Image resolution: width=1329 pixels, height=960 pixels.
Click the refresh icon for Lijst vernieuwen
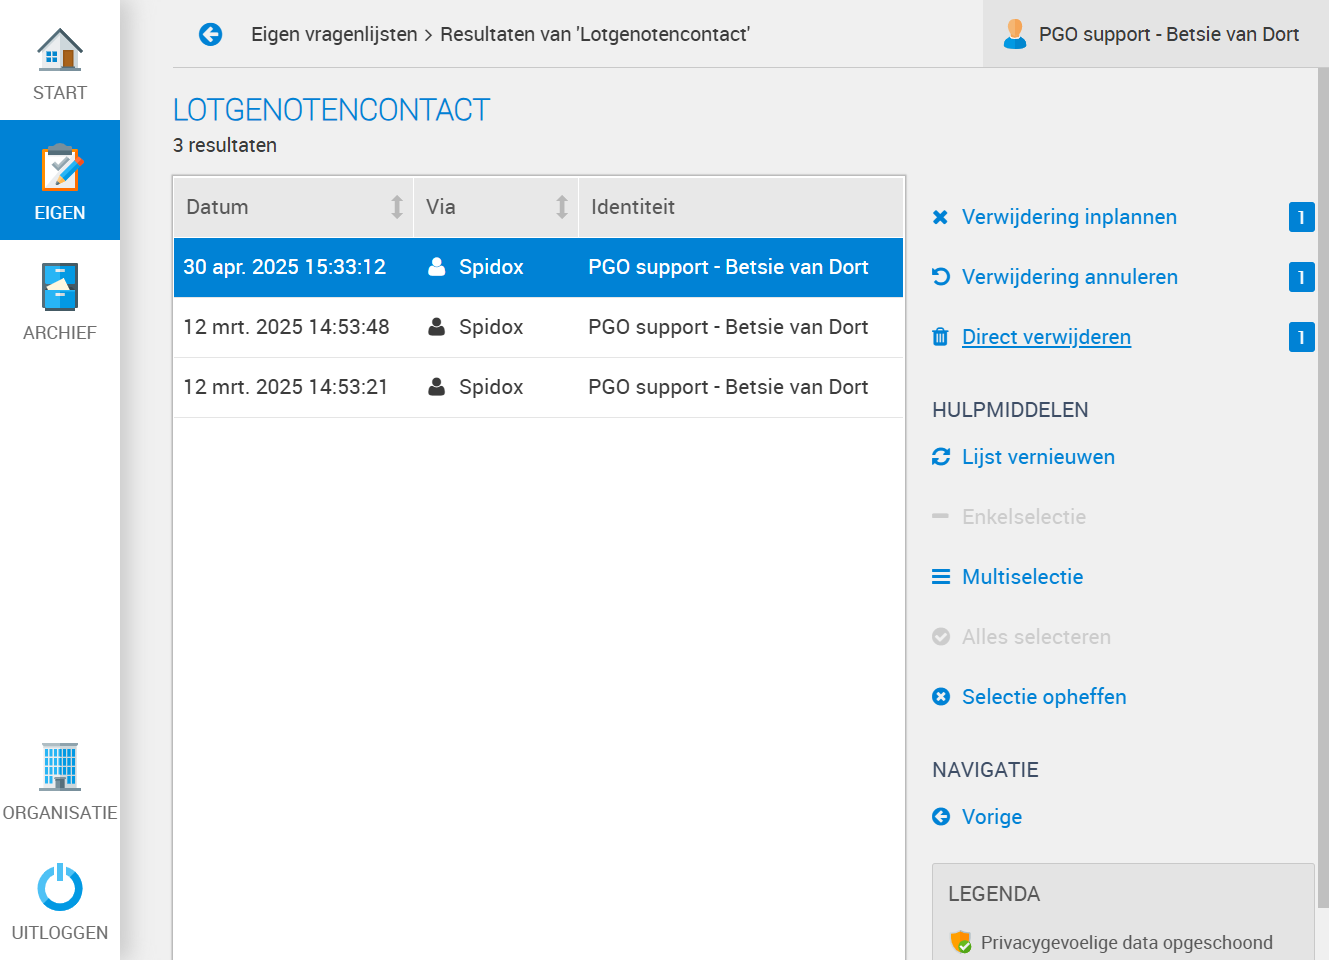(x=941, y=457)
